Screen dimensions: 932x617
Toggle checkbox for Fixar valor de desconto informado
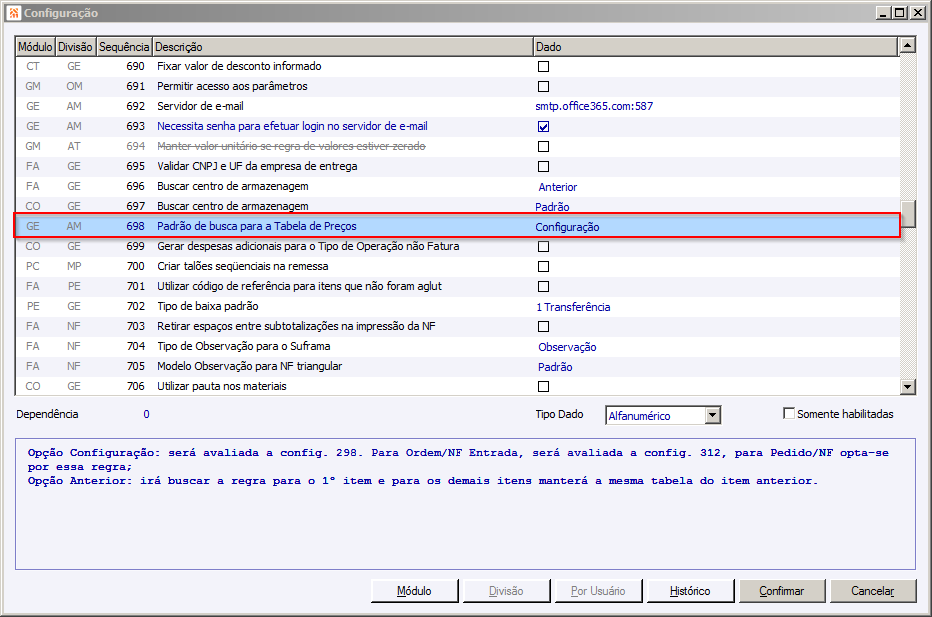pos(543,67)
